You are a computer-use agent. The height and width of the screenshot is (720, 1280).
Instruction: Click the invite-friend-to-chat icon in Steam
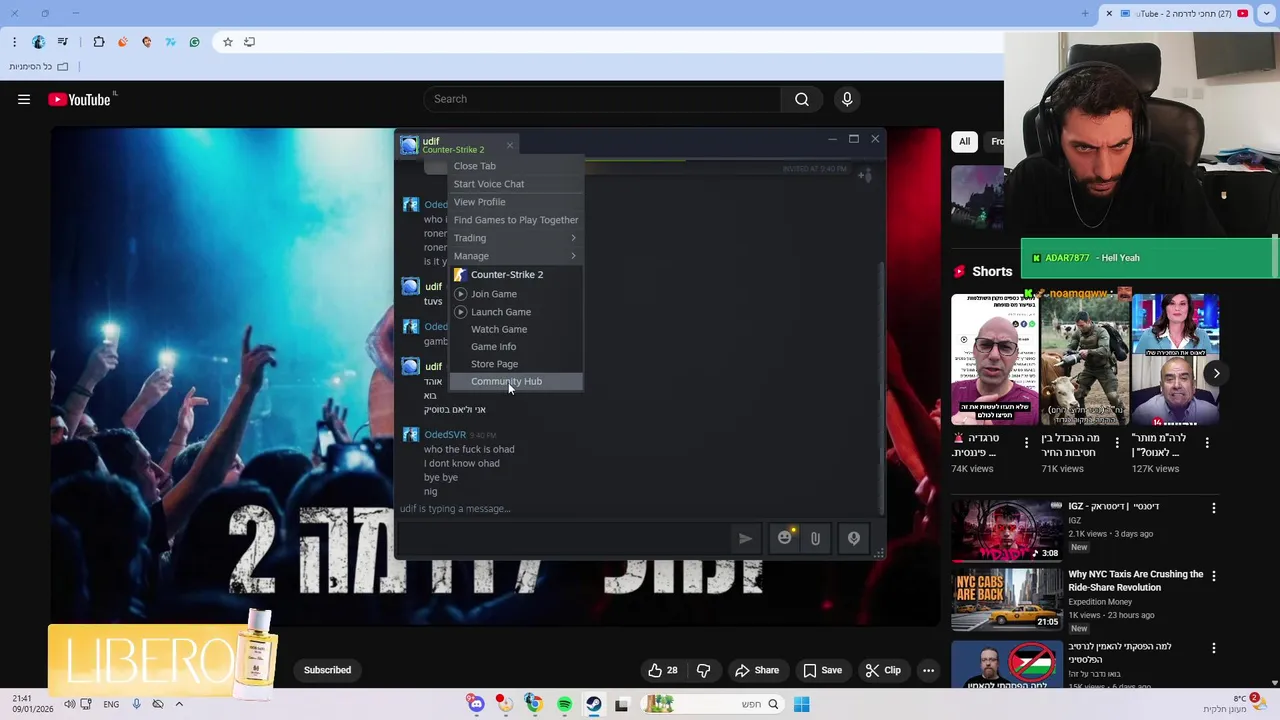click(865, 176)
